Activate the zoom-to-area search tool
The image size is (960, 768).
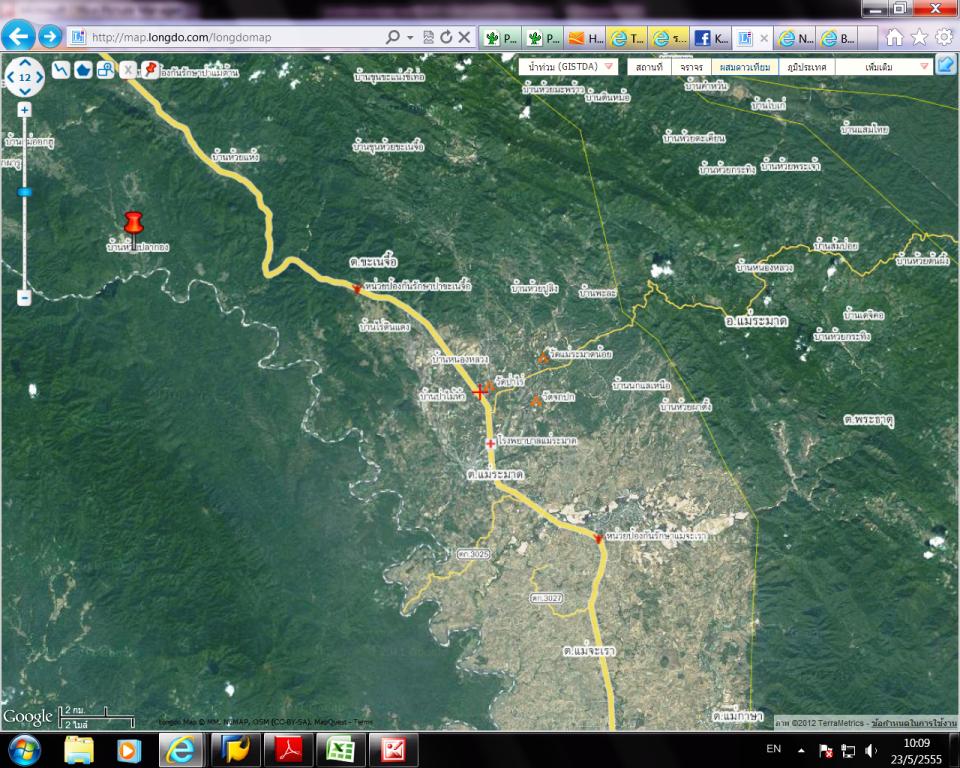105,70
